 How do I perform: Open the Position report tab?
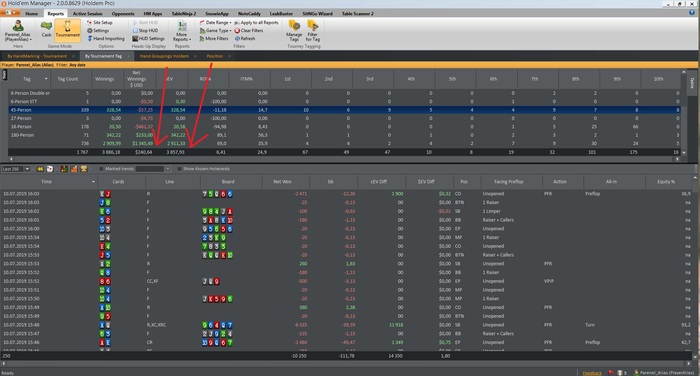pyautogui.click(x=215, y=56)
